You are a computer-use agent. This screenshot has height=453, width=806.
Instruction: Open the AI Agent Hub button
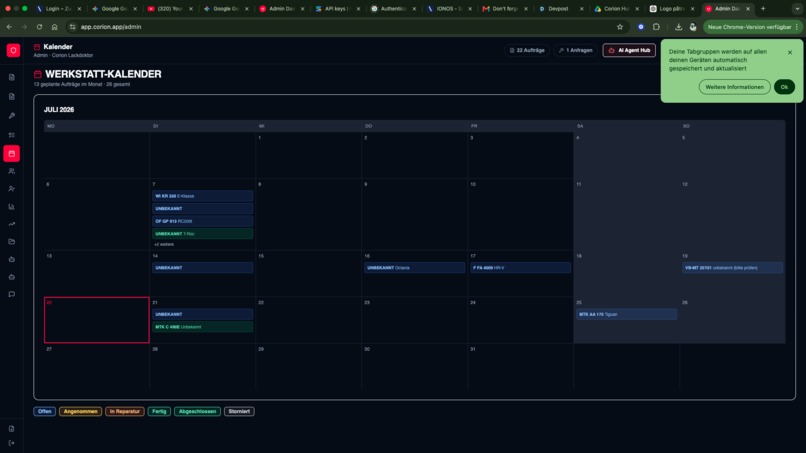[629, 50]
